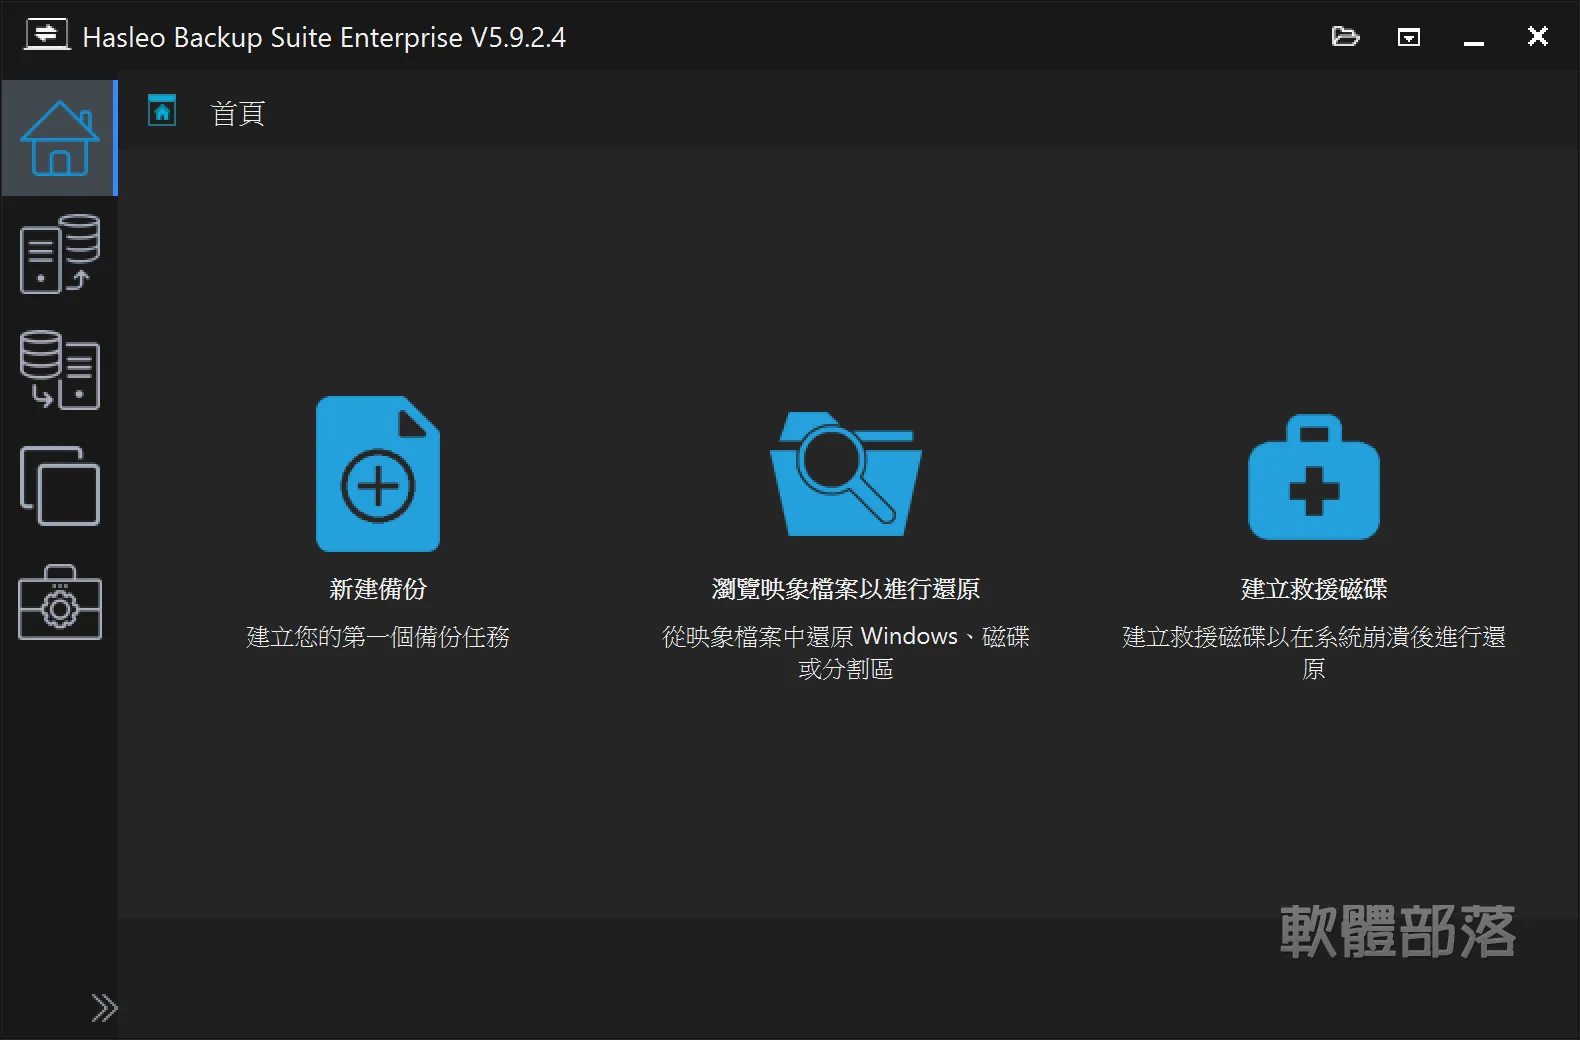This screenshot has height=1040, width=1580.
Task: Click the Hasleo app logo in title bar
Action: pos(46,35)
